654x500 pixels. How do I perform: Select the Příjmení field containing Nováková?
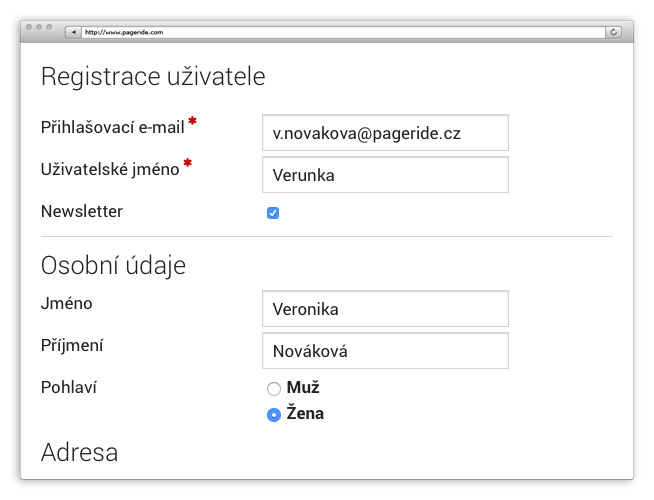pyautogui.click(x=385, y=351)
